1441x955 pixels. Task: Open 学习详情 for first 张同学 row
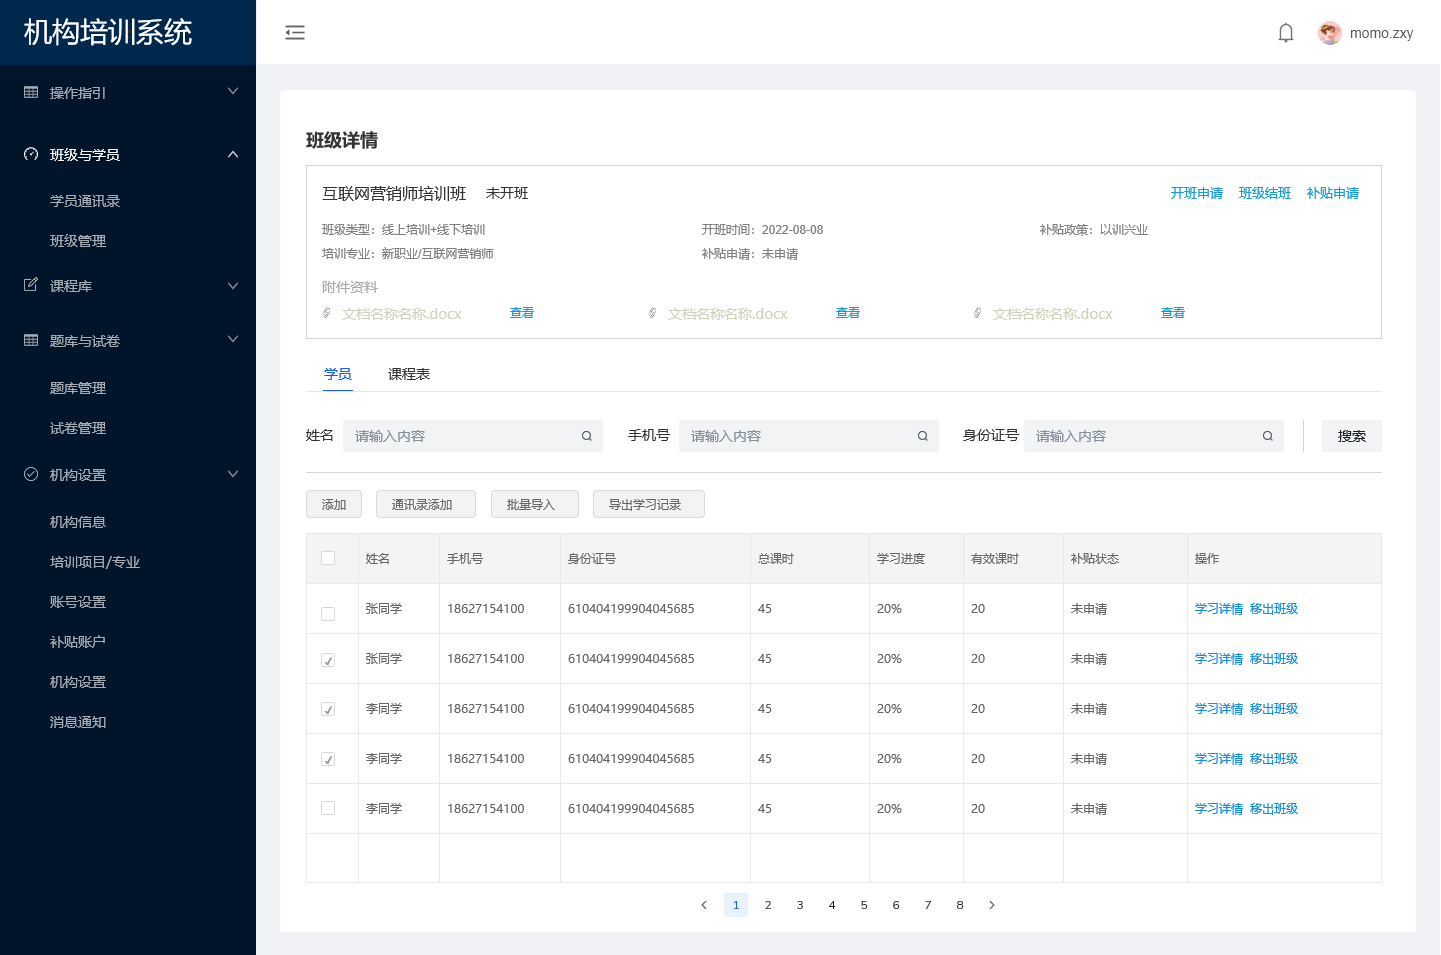[1219, 609]
